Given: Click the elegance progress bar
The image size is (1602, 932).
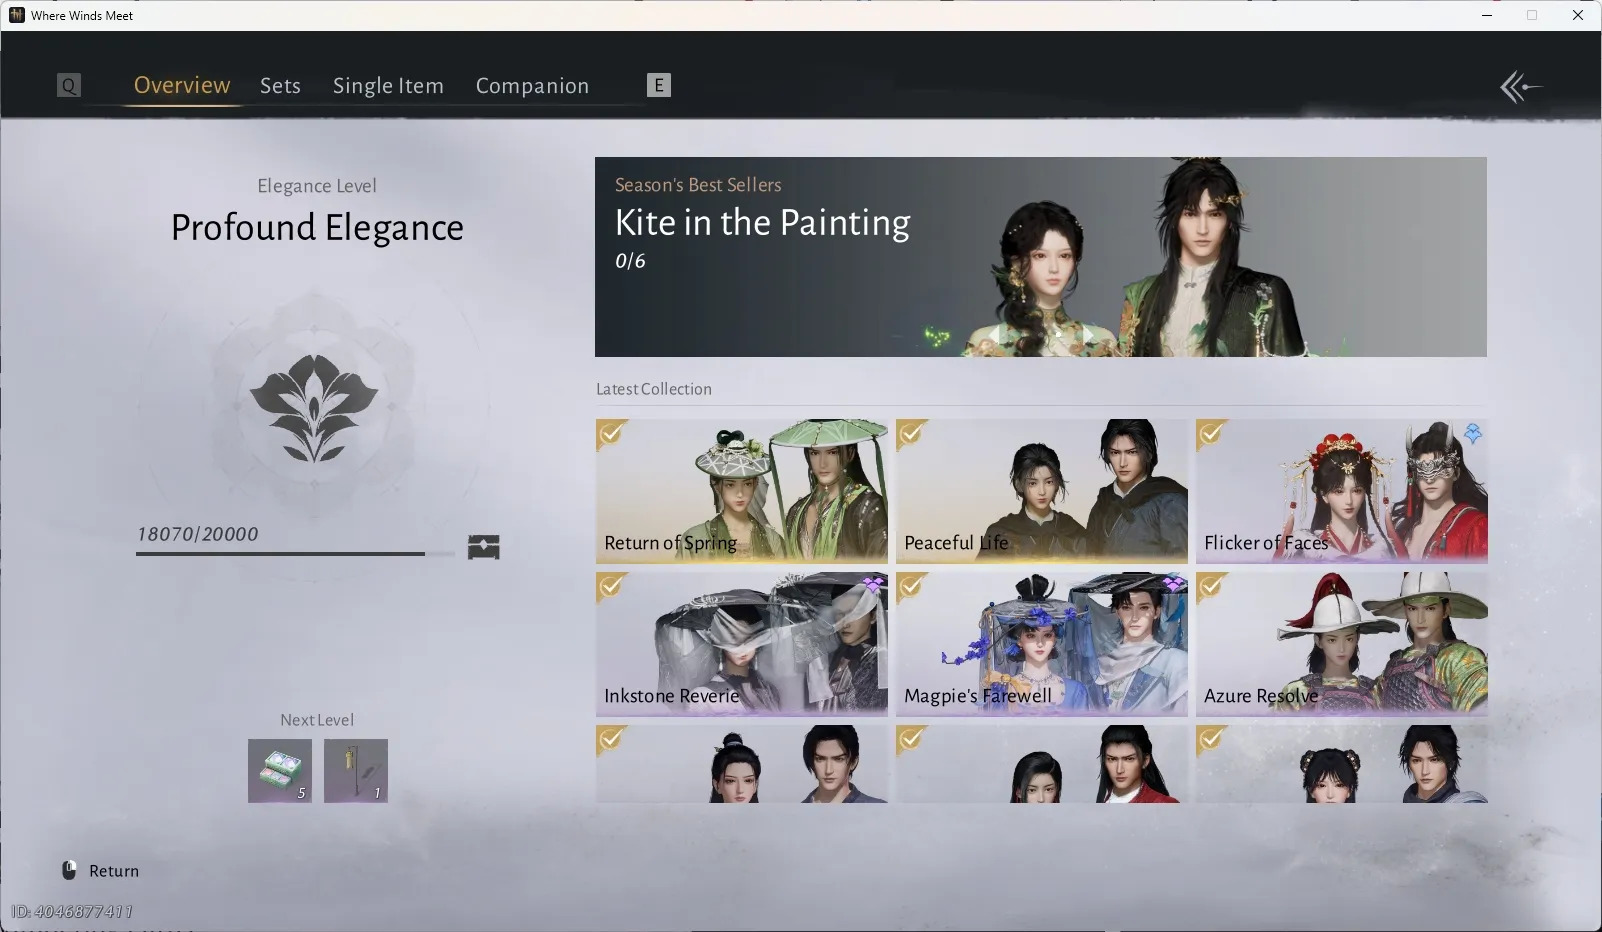Looking at the screenshot, I should 295,553.
